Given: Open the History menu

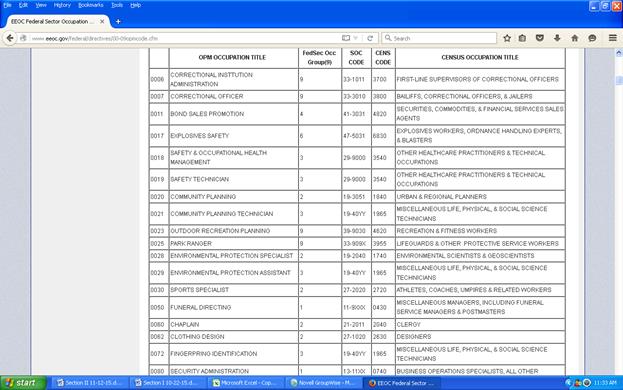Looking at the screenshot, I should [62, 5].
